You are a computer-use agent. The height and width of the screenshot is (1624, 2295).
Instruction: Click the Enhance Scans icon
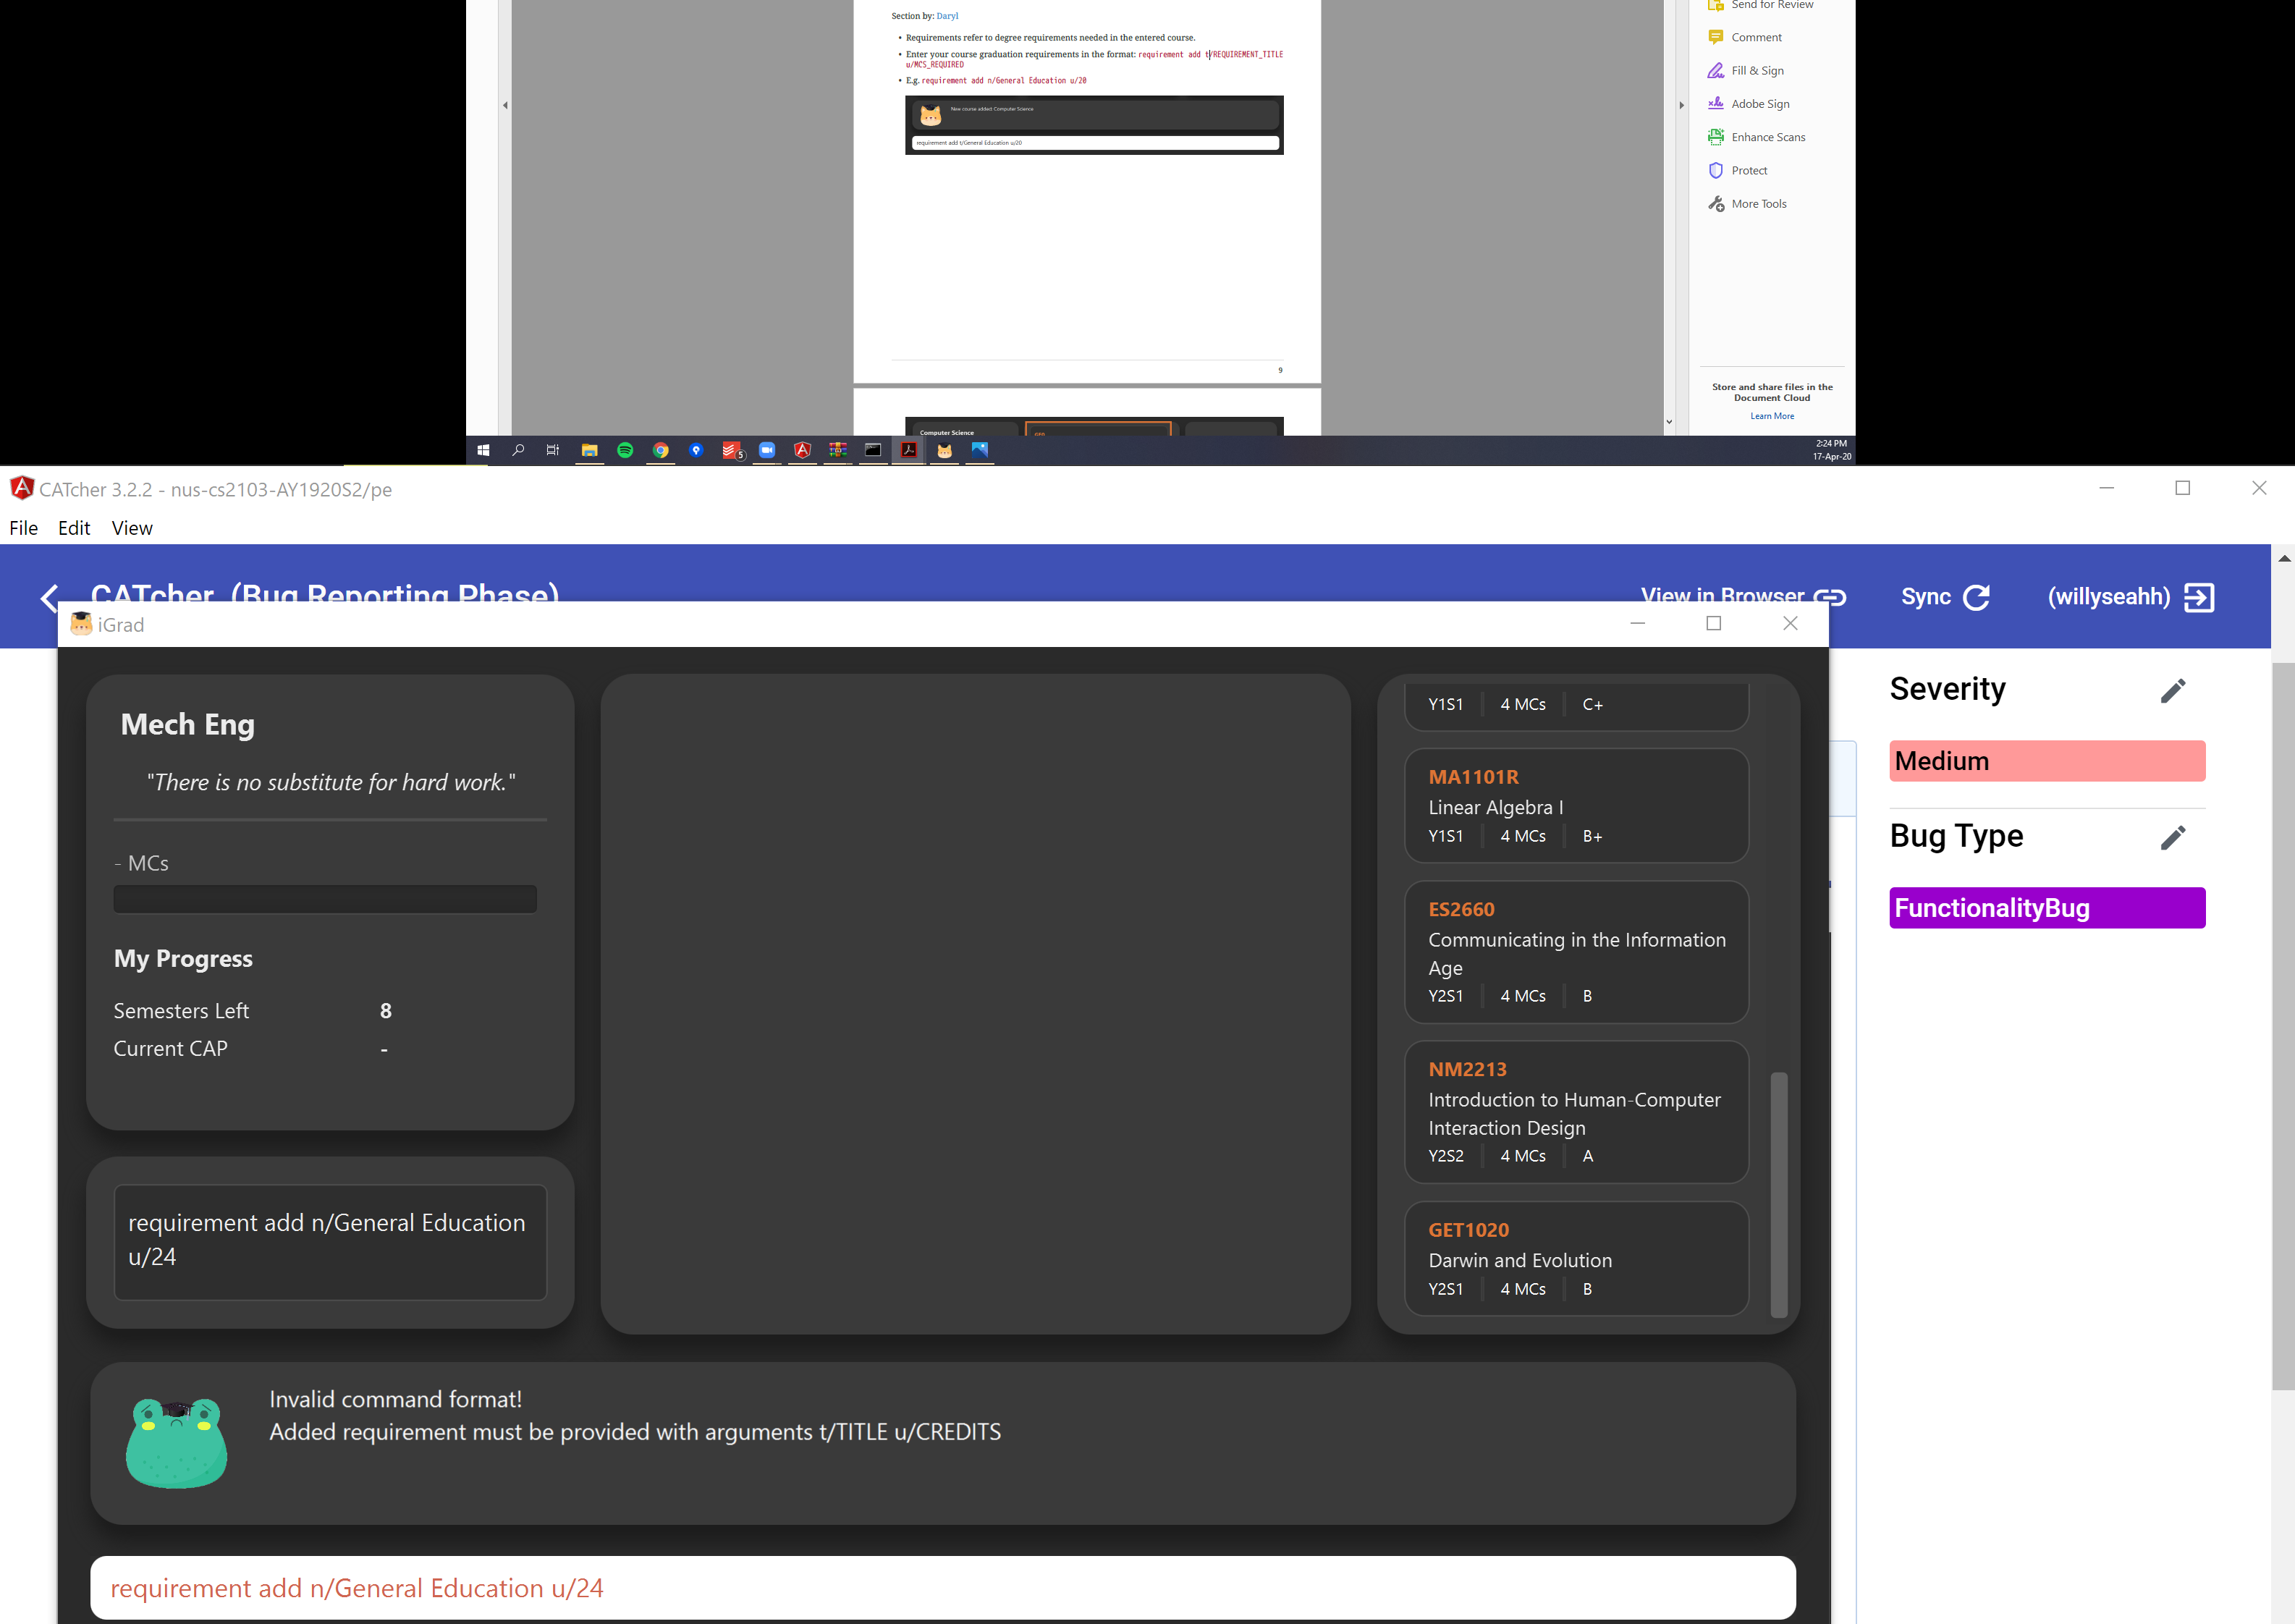click(1715, 137)
